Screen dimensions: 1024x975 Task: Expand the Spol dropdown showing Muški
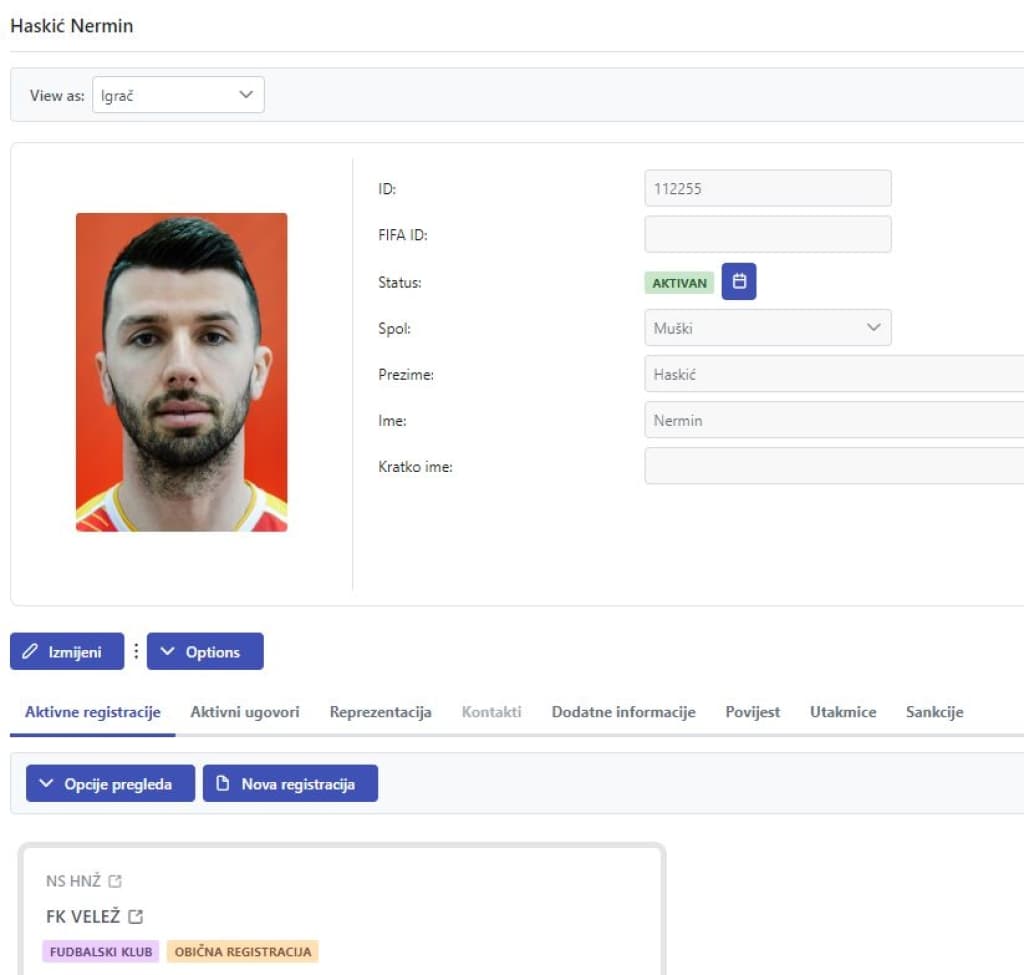click(767, 328)
